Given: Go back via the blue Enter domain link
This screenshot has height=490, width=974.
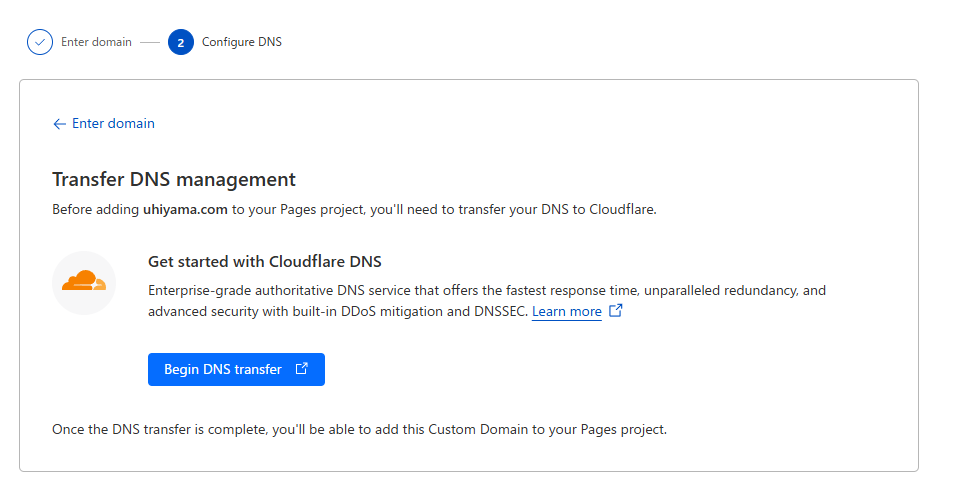Looking at the screenshot, I should (x=113, y=124).
